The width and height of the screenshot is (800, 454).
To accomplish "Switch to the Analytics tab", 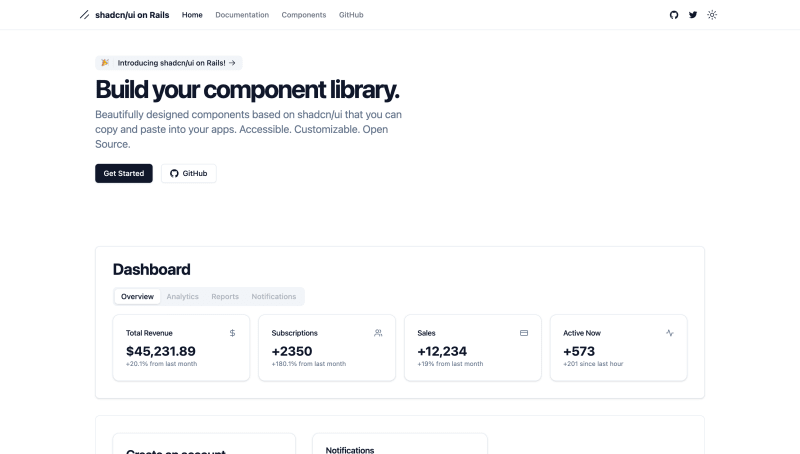I will [183, 296].
